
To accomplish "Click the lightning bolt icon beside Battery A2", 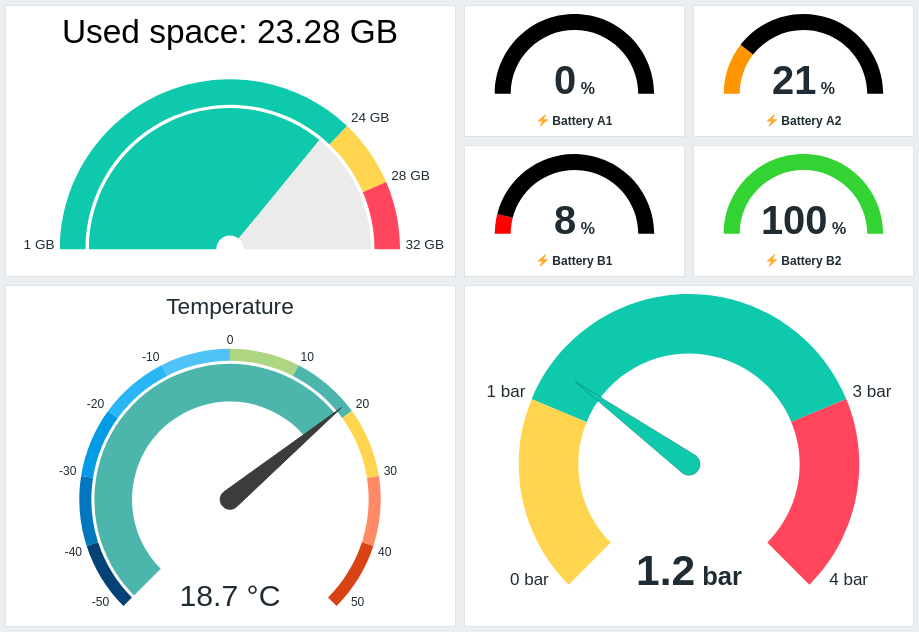I will coord(772,120).
